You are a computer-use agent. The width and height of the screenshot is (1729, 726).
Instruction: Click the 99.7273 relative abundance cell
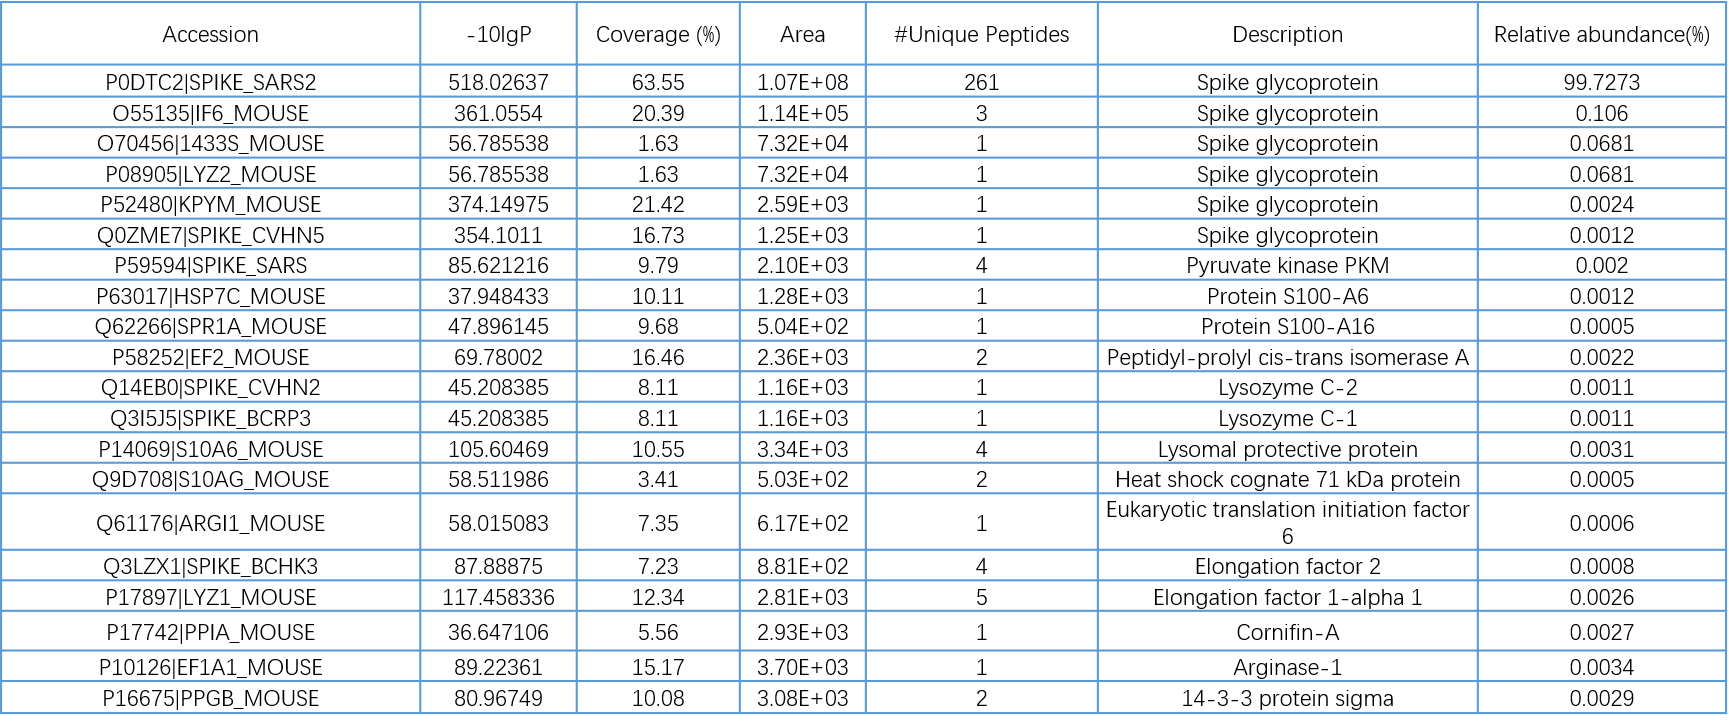[1601, 82]
